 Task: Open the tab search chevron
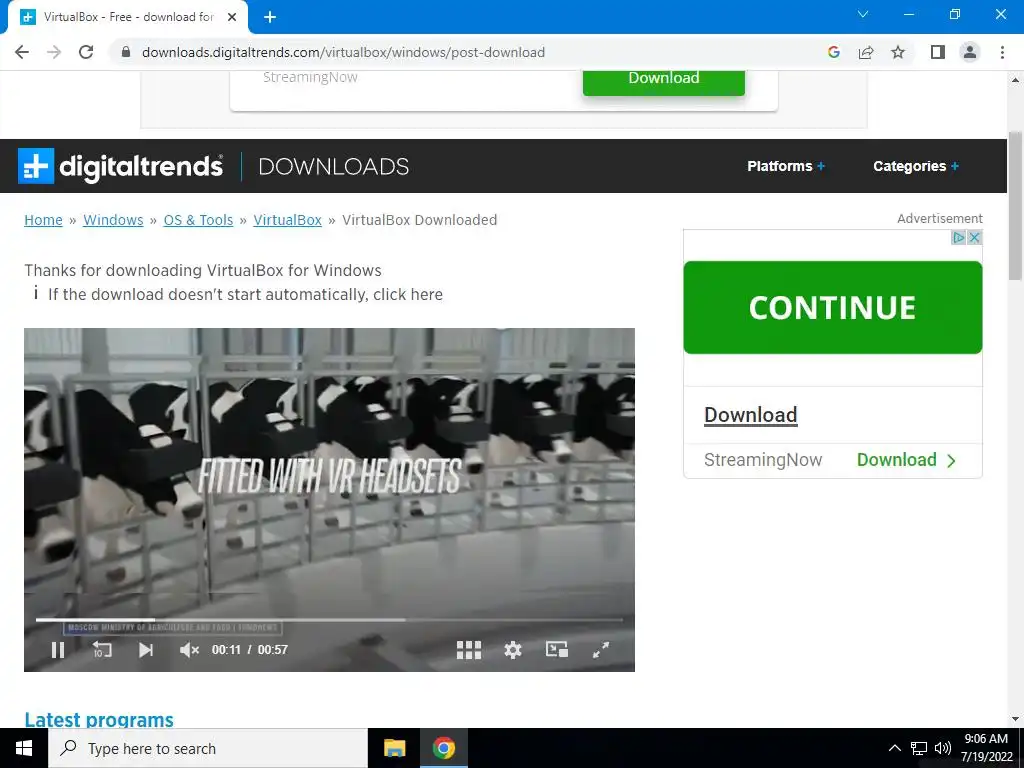click(863, 14)
